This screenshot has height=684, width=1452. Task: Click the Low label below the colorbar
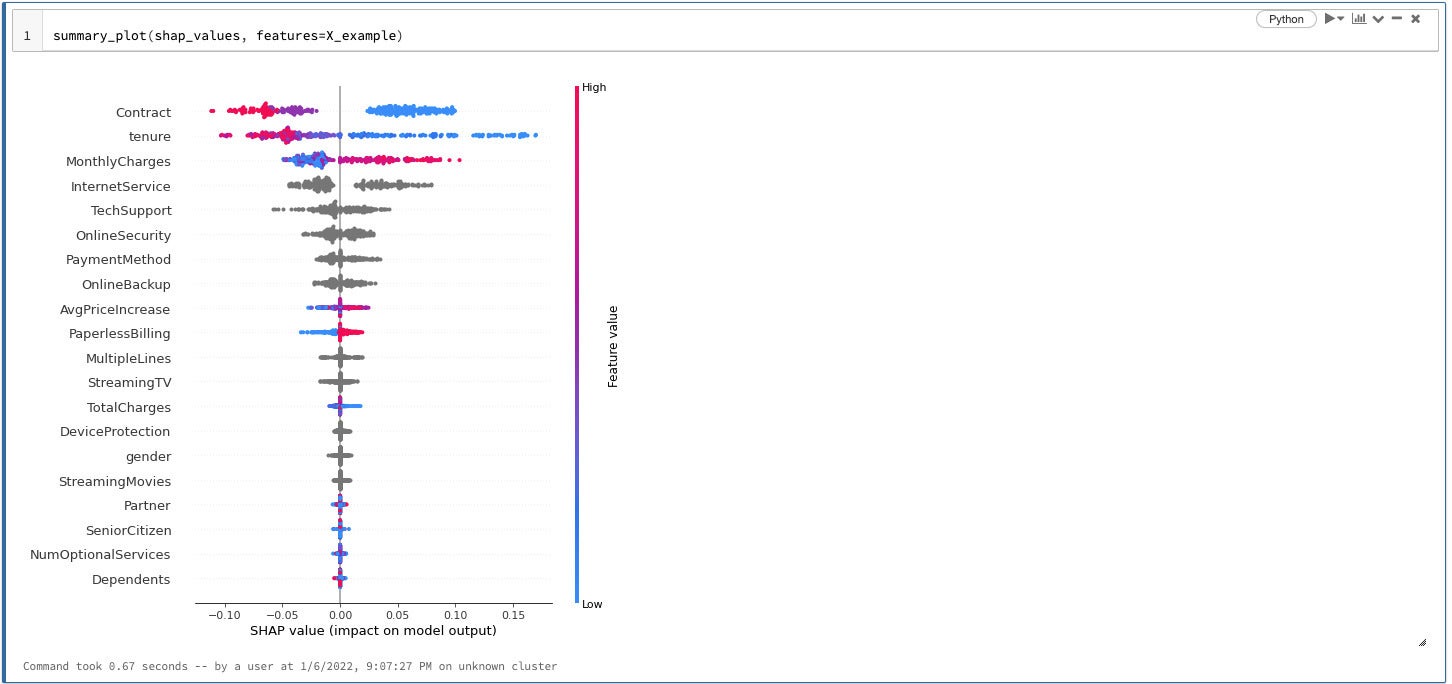593,604
